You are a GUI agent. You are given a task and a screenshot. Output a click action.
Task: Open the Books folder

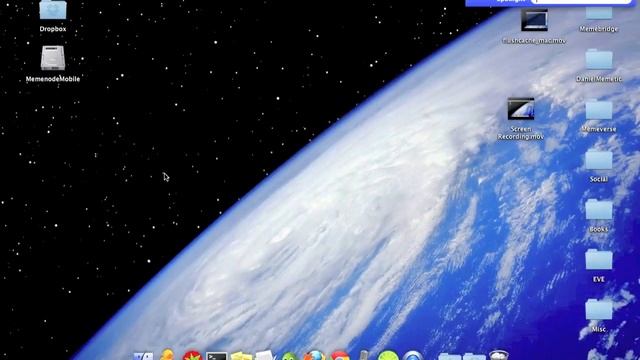pyautogui.click(x=599, y=210)
